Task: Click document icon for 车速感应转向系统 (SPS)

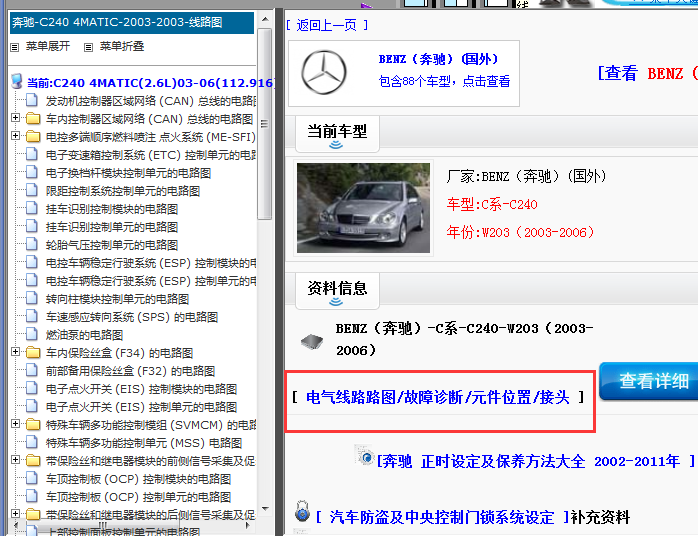Action: tap(32, 316)
